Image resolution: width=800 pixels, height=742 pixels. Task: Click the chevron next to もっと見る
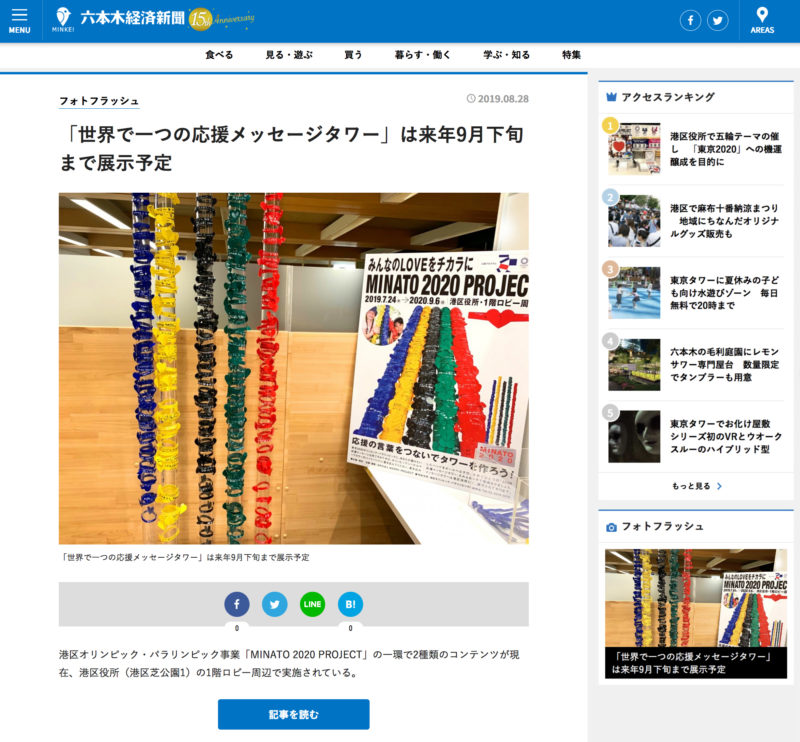(x=719, y=486)
